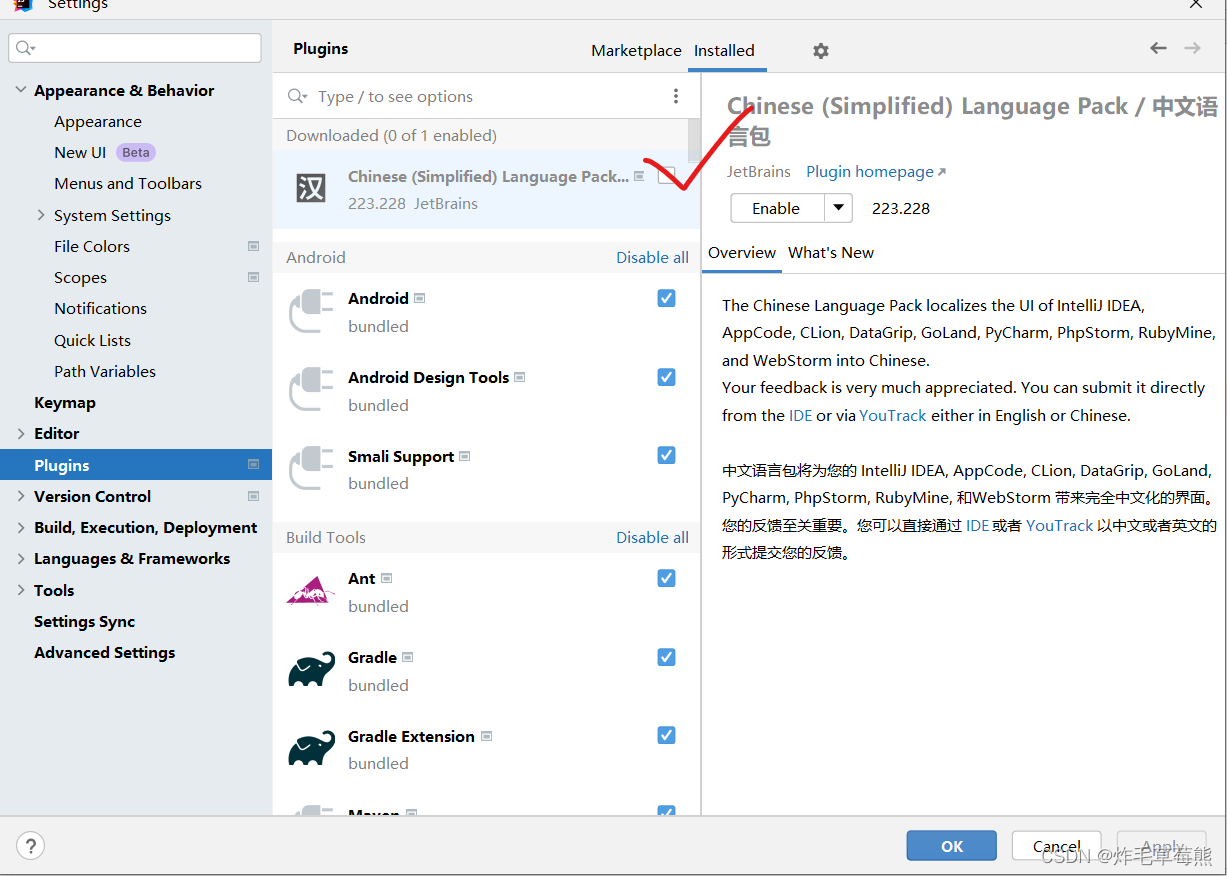
Task: Click the project-level marker beside Scopes
Action: coord(254,277)
